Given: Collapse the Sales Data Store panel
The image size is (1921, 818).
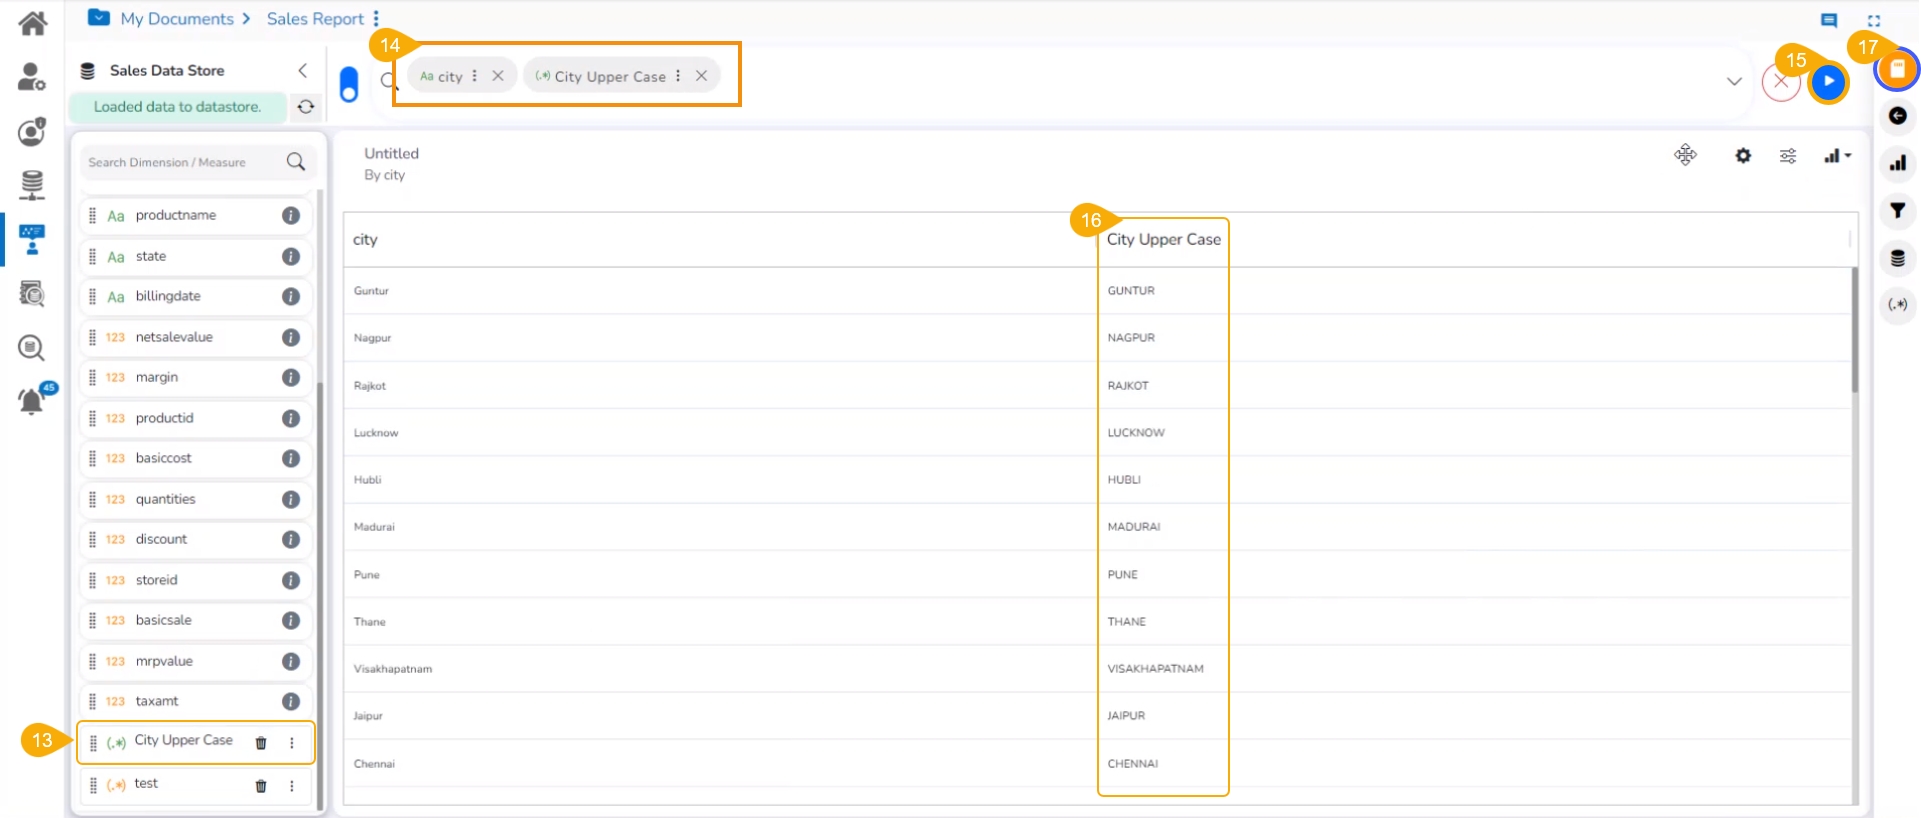Looking at the screenshot, I should click(x=303, y=70).
